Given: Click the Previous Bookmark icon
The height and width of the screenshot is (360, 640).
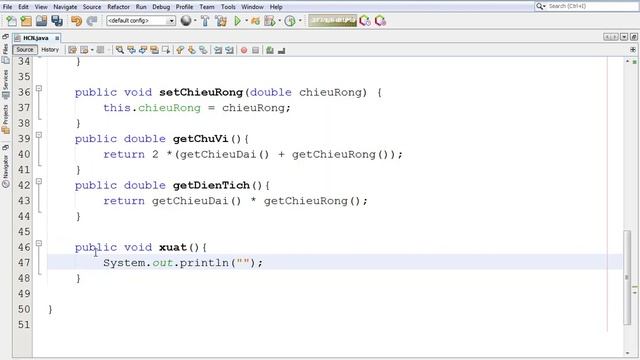Looking at the screenshot, I should 180,50.
